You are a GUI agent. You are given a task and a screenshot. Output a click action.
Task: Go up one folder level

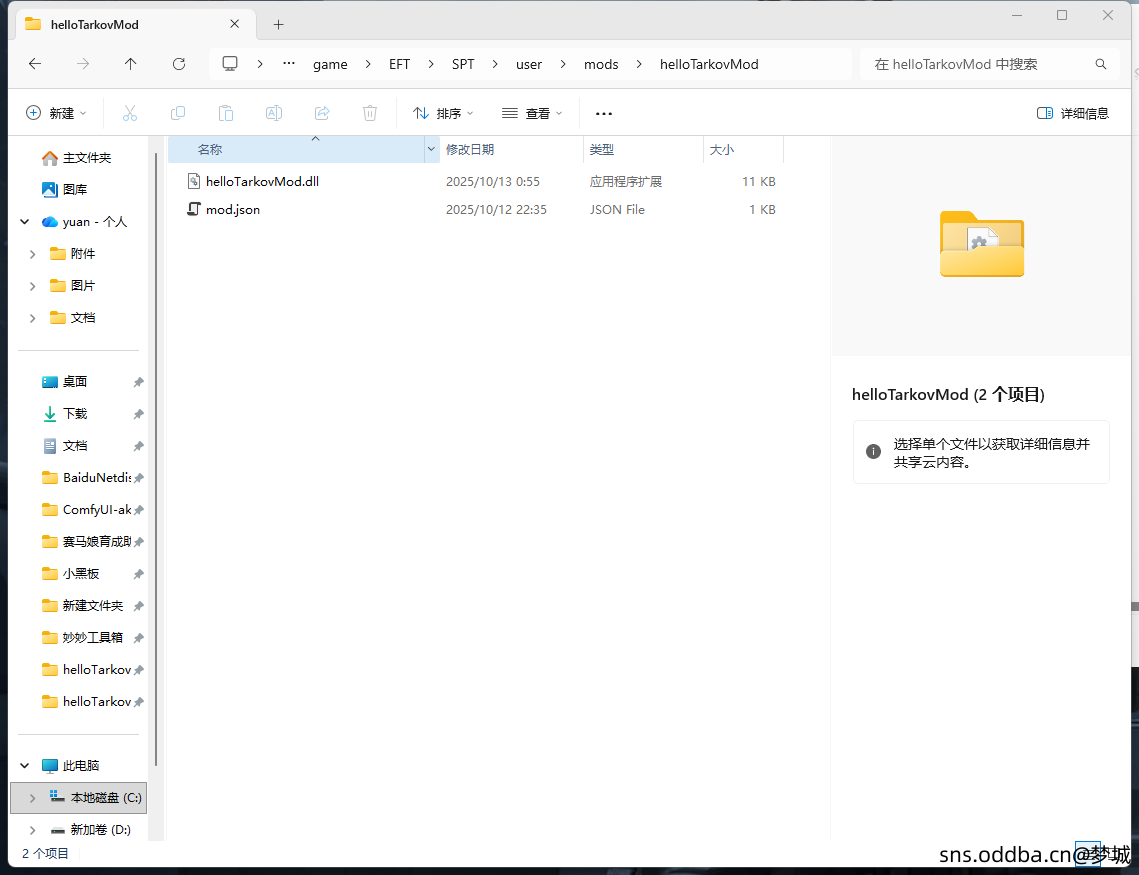tap(131, 64)
